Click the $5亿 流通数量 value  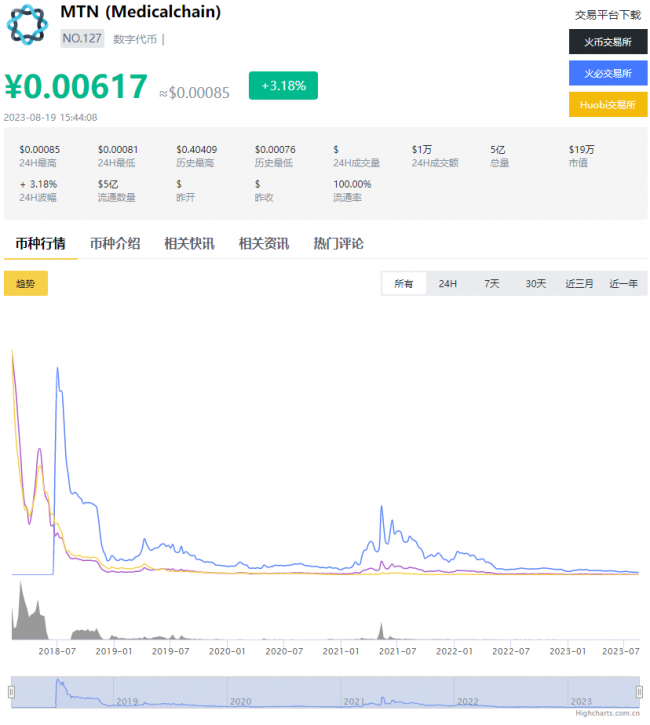[108, 184]
